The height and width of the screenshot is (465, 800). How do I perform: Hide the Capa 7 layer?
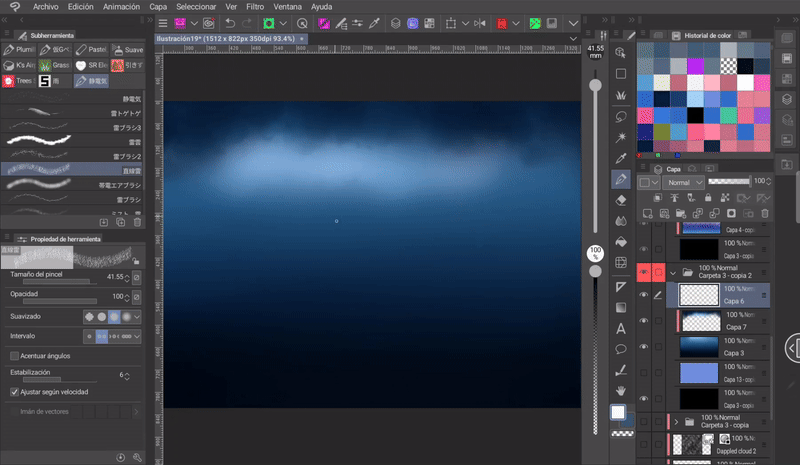[x=644, y=321]
